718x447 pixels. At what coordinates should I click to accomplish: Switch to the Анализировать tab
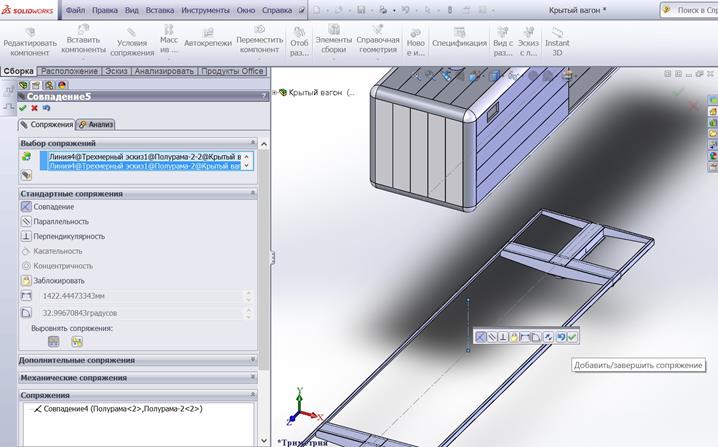pos(163,71)
